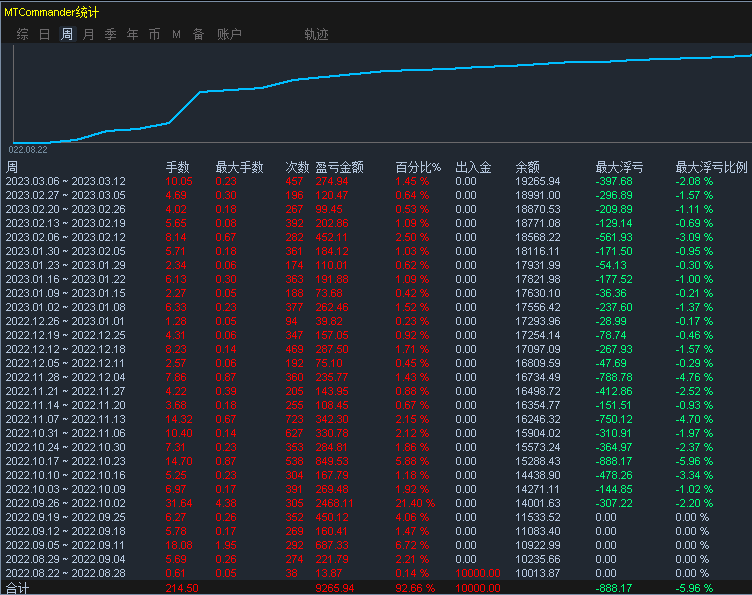The width and height of the screenshot is (752, 595).
Task: Open the 月 monthly tab
Action: tap(88, 34)
